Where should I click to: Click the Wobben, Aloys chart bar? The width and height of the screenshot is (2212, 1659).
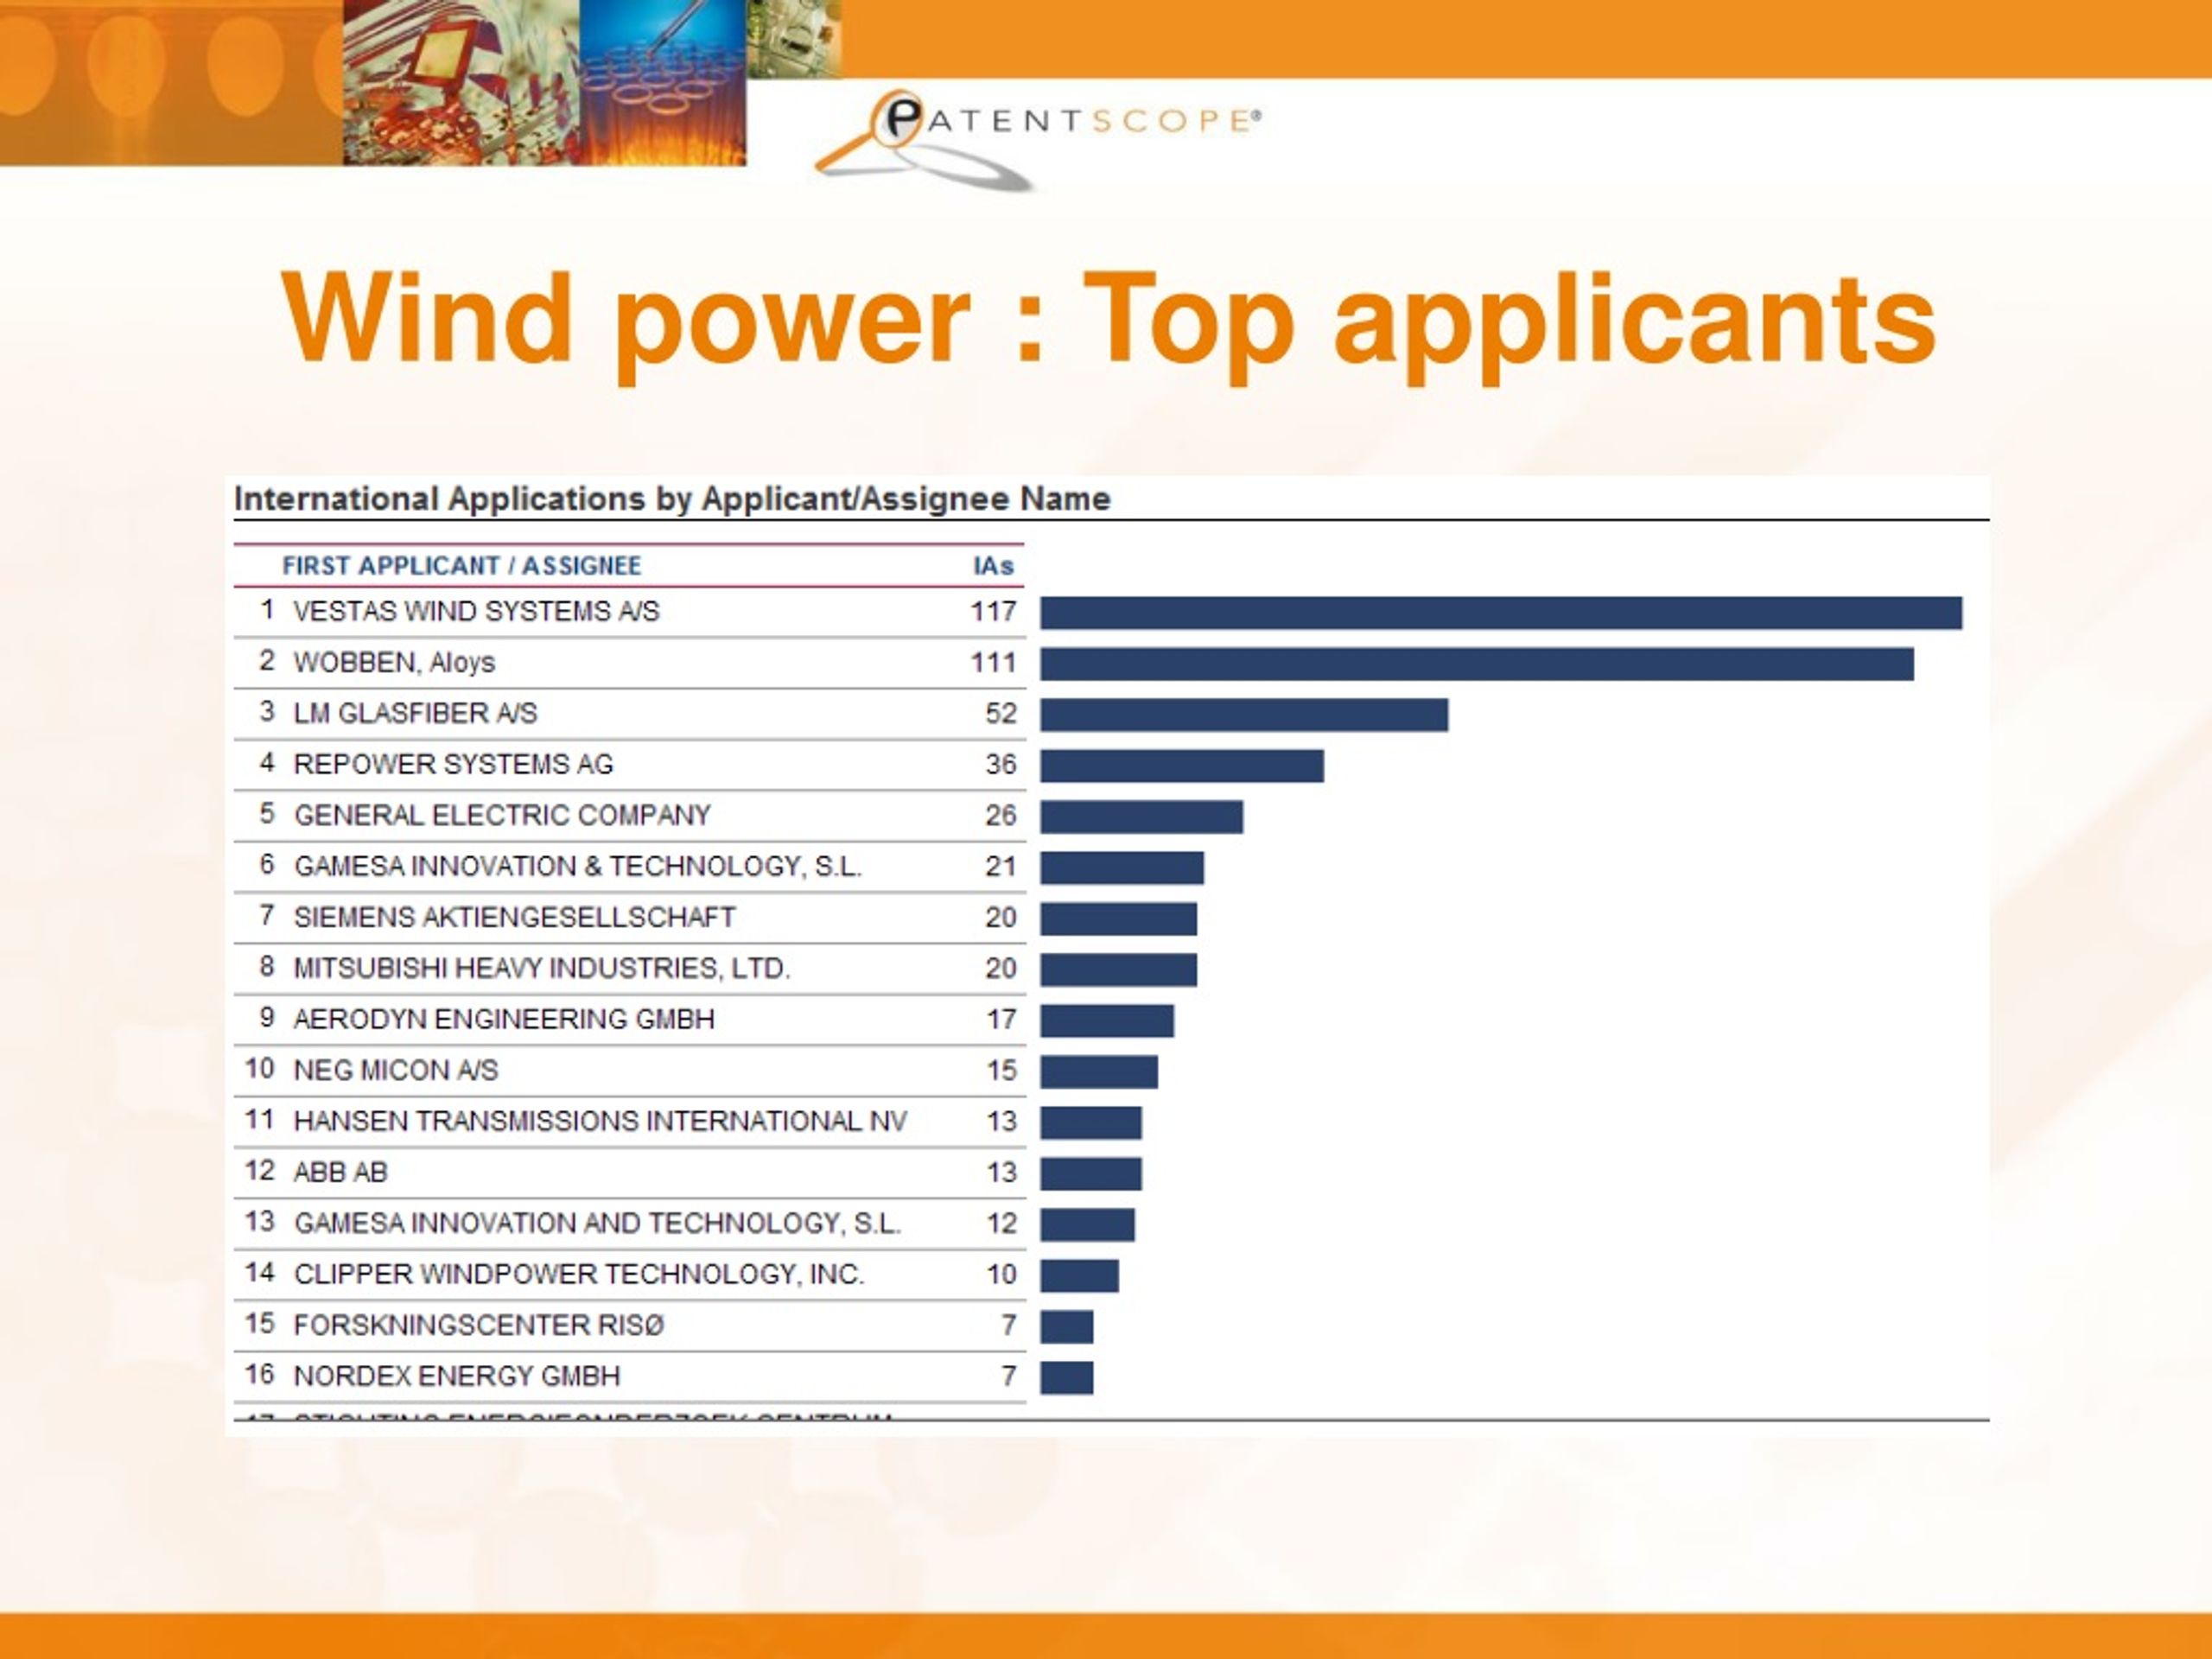1477,664
